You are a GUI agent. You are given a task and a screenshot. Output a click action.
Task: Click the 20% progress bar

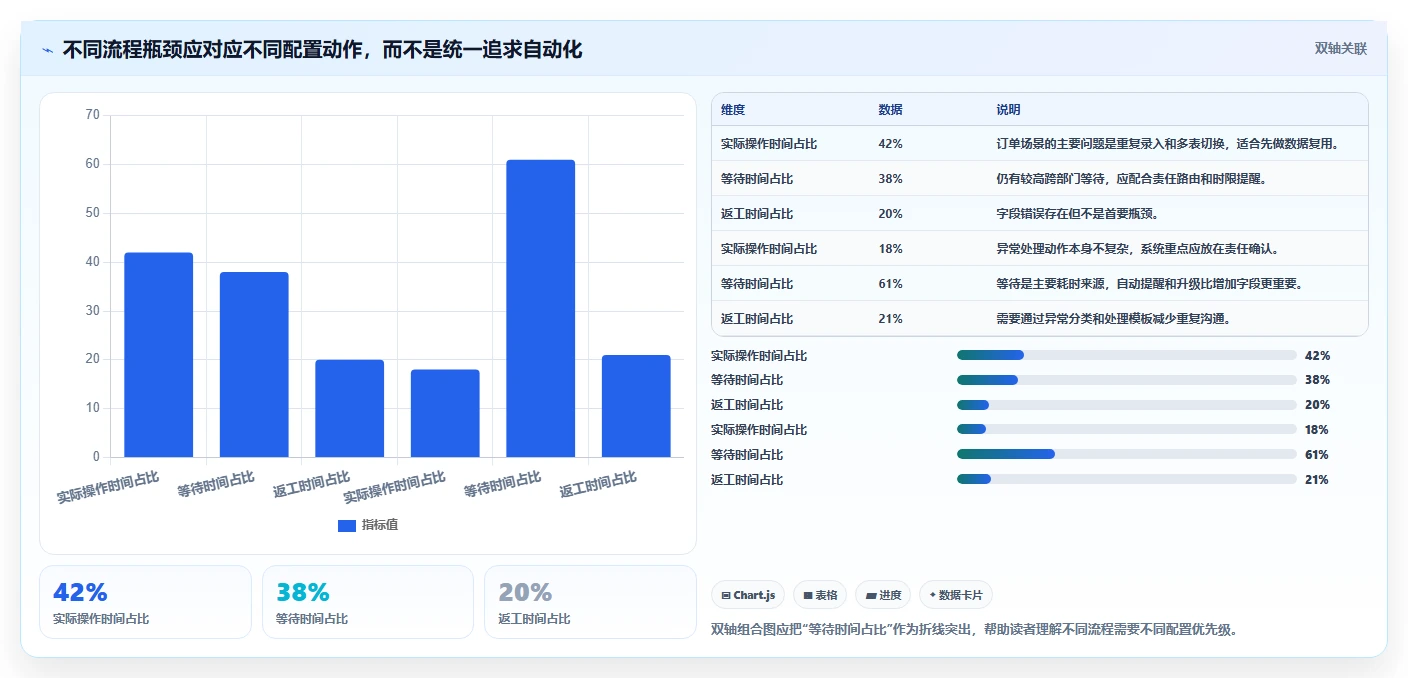(x=1126, y=405)
